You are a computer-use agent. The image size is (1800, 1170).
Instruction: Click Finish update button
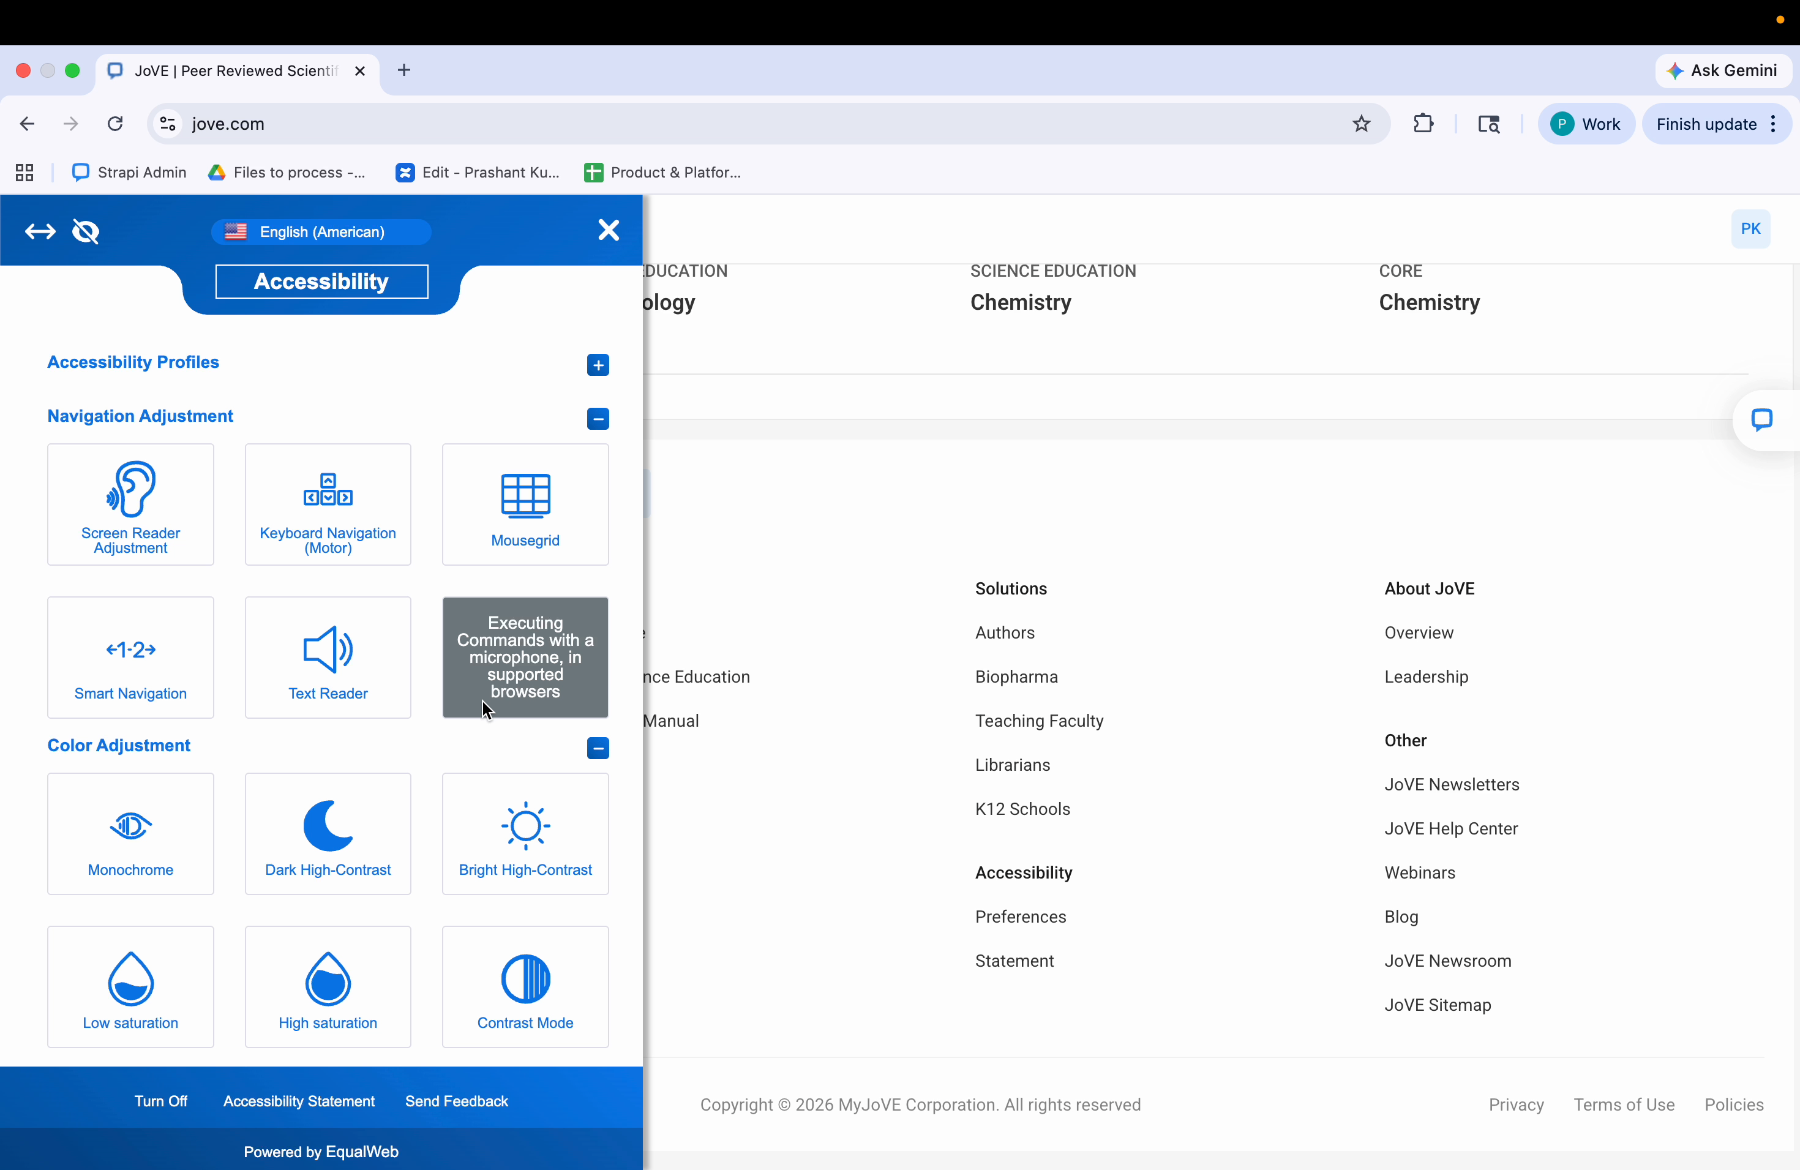click(1706, 124)
